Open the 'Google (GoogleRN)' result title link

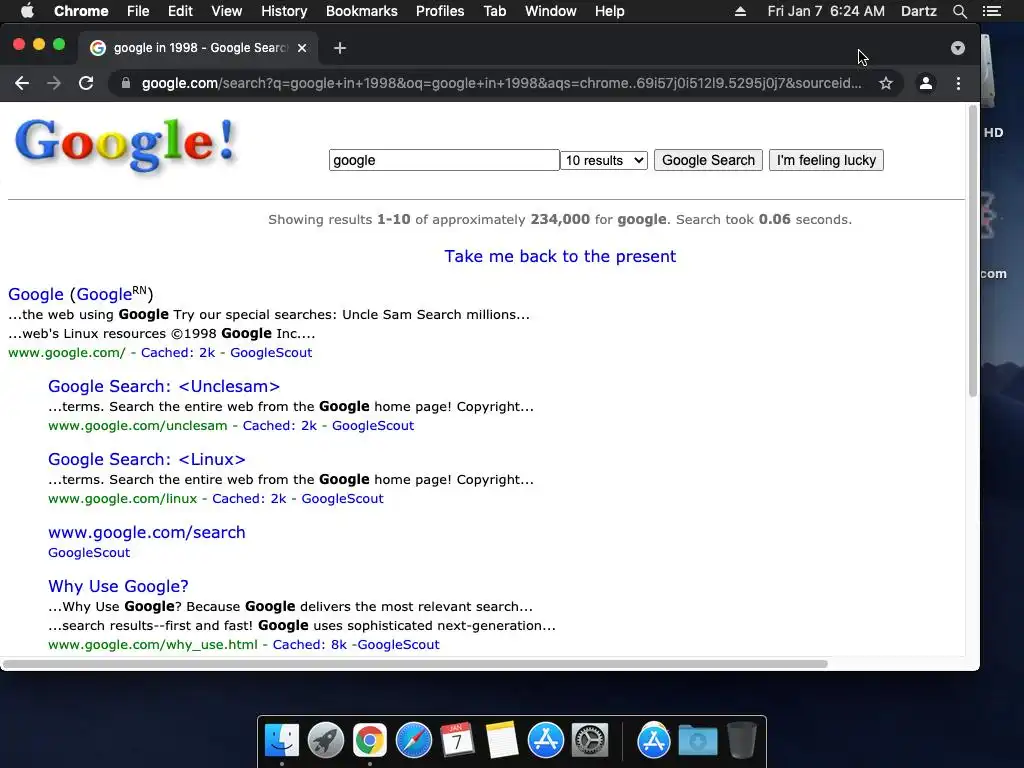click(x=81, y=294)
